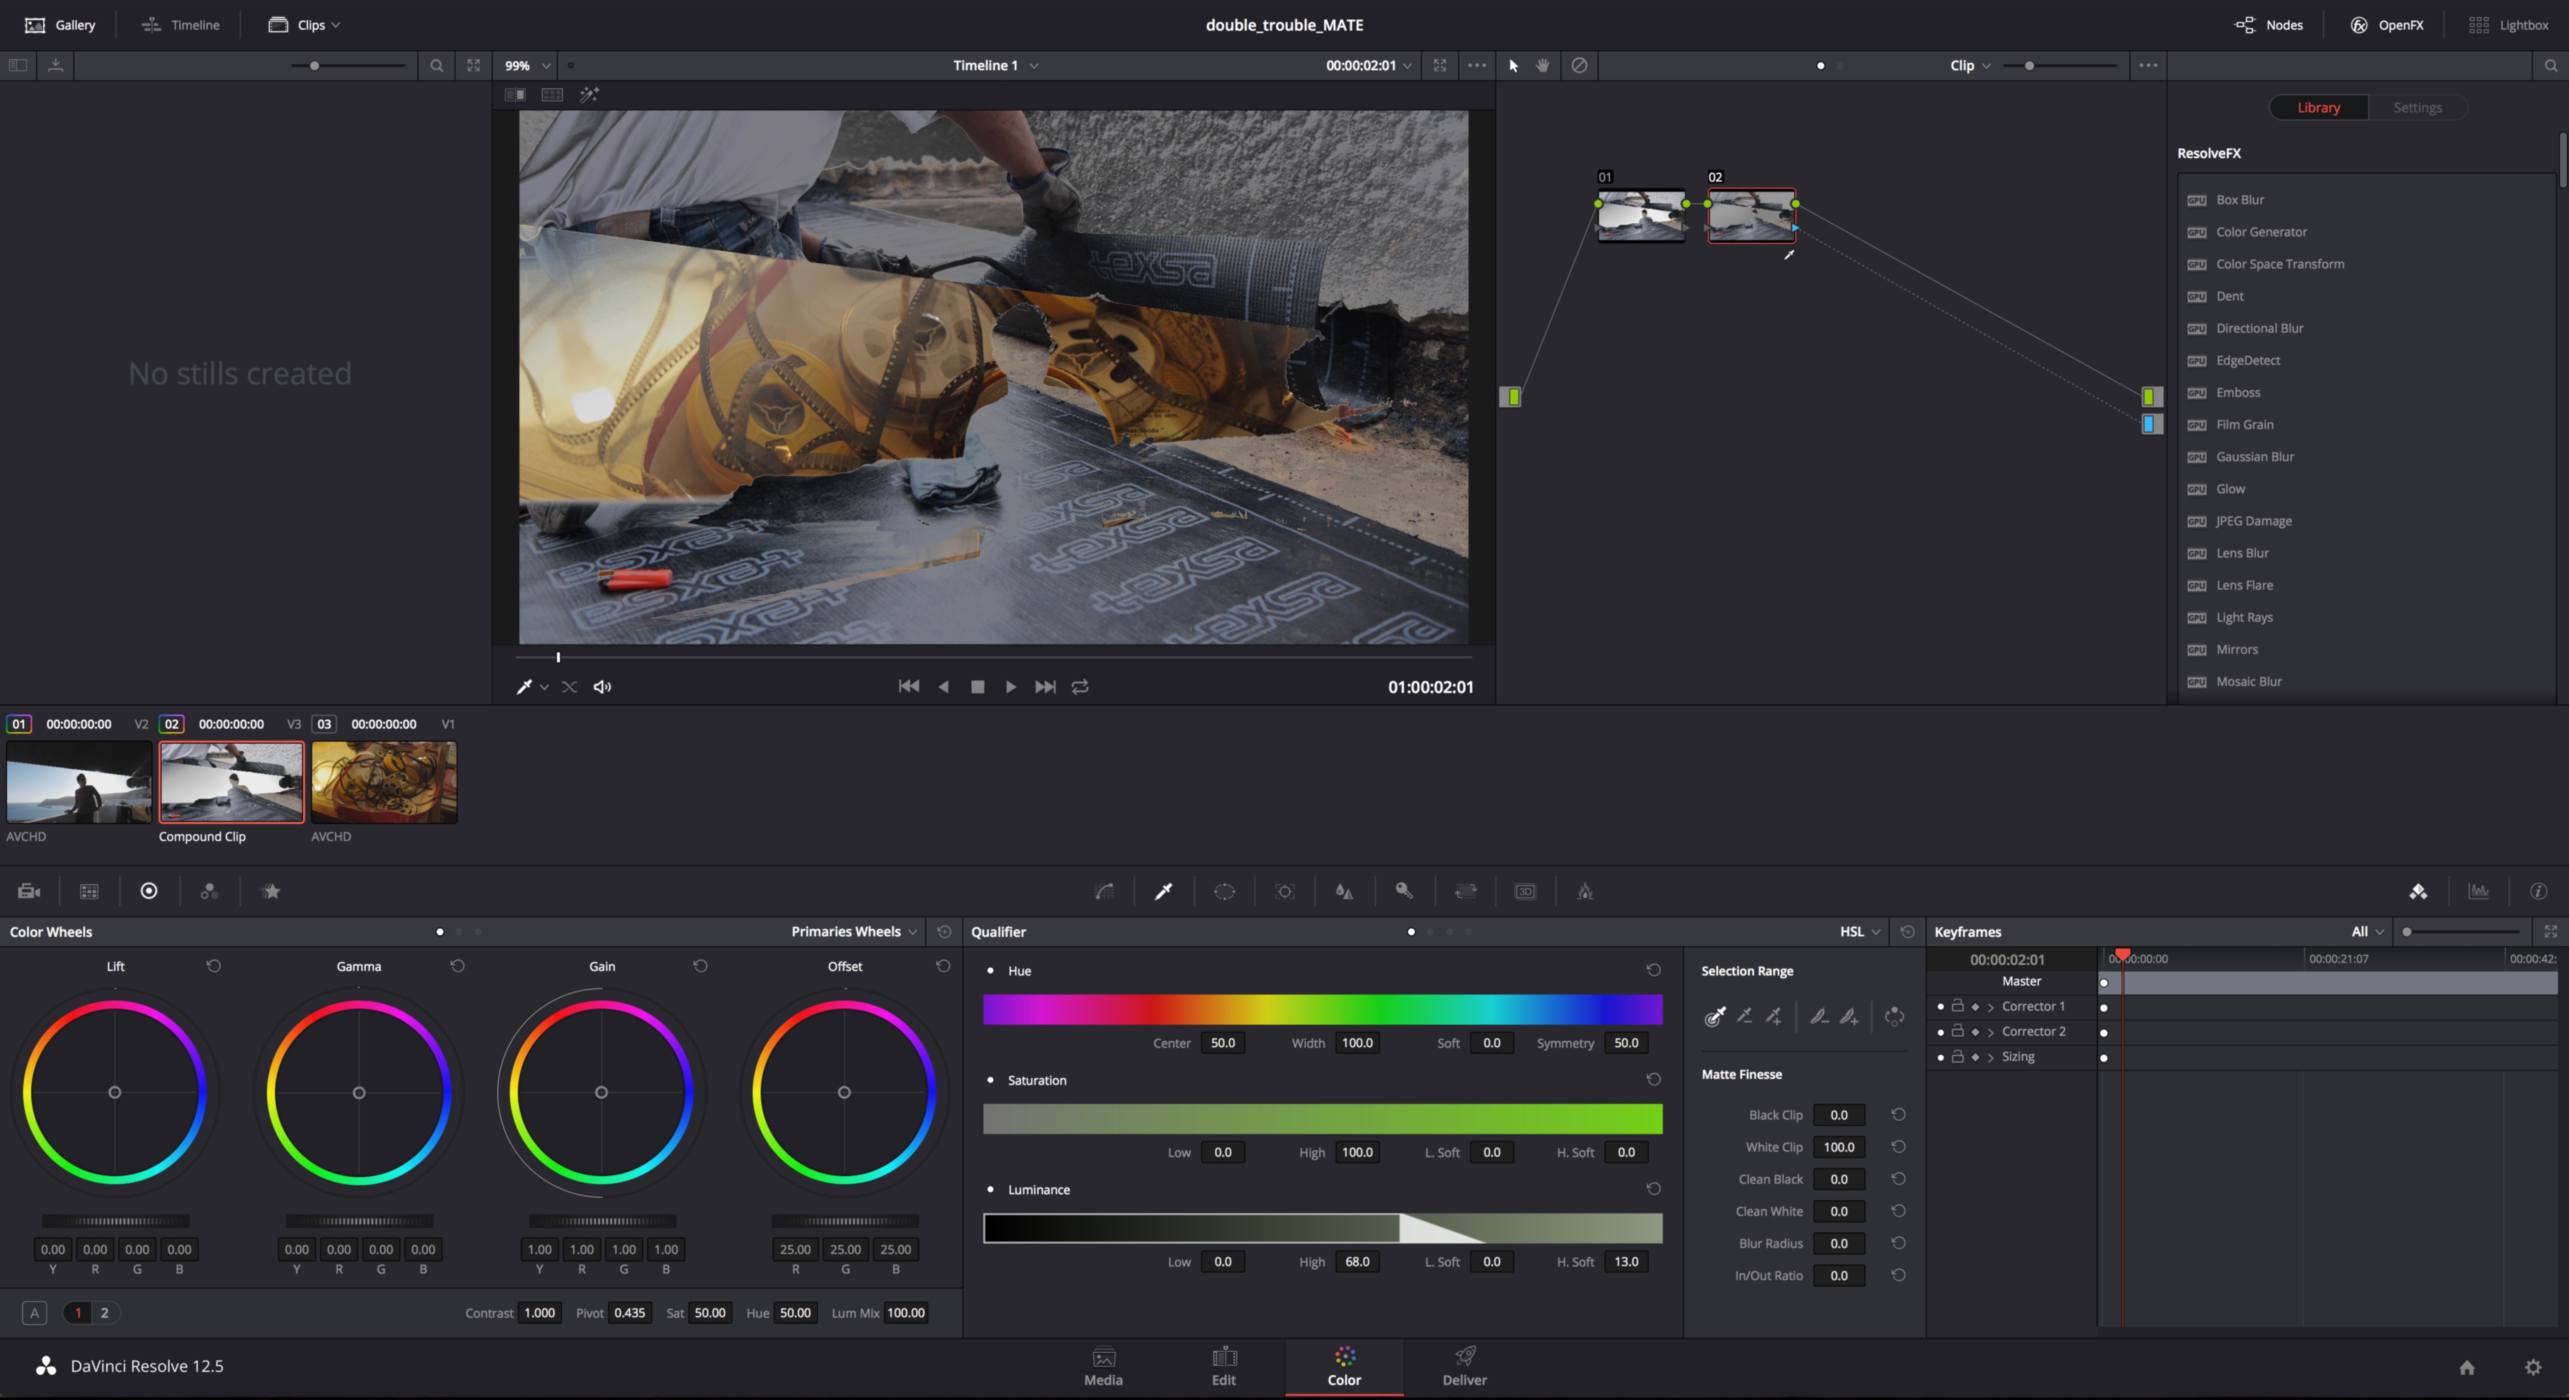This screenshot has height=1400, width=2569.
Task: Toggle the Hue qualifier enable dot
Action: [990, 971]
